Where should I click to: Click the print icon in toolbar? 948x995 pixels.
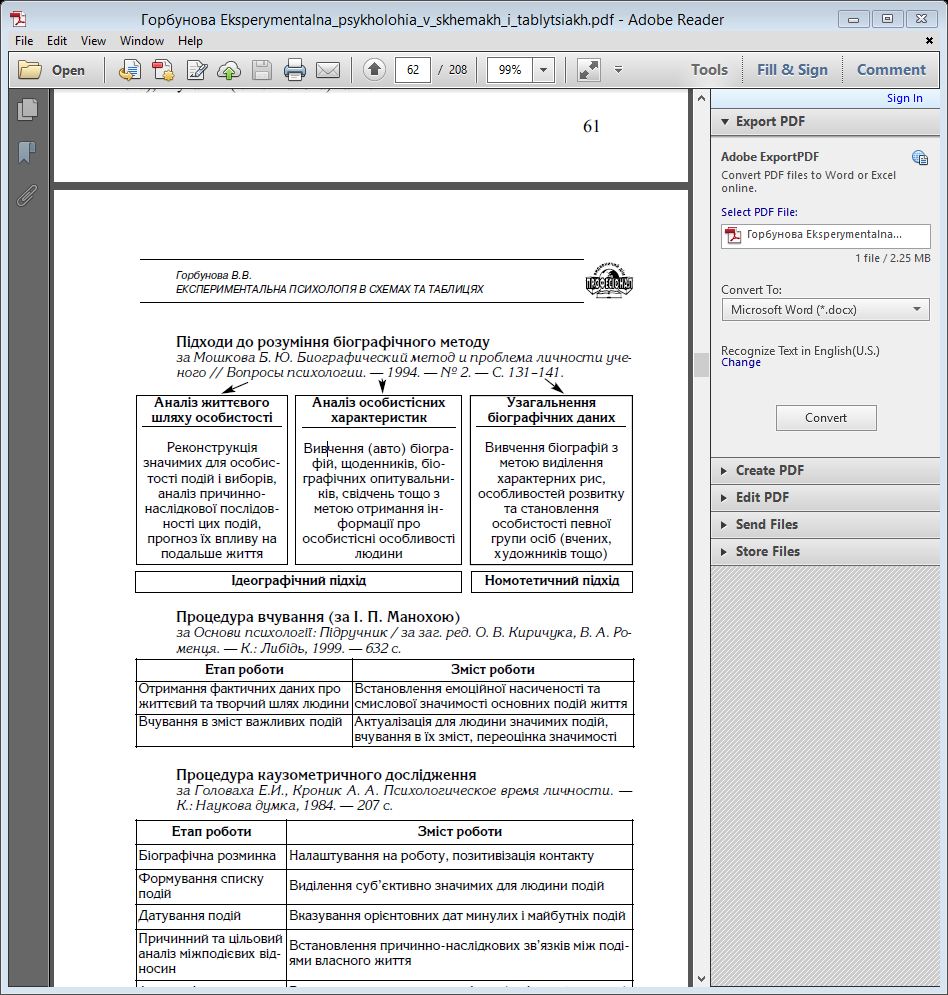[294, 70]
